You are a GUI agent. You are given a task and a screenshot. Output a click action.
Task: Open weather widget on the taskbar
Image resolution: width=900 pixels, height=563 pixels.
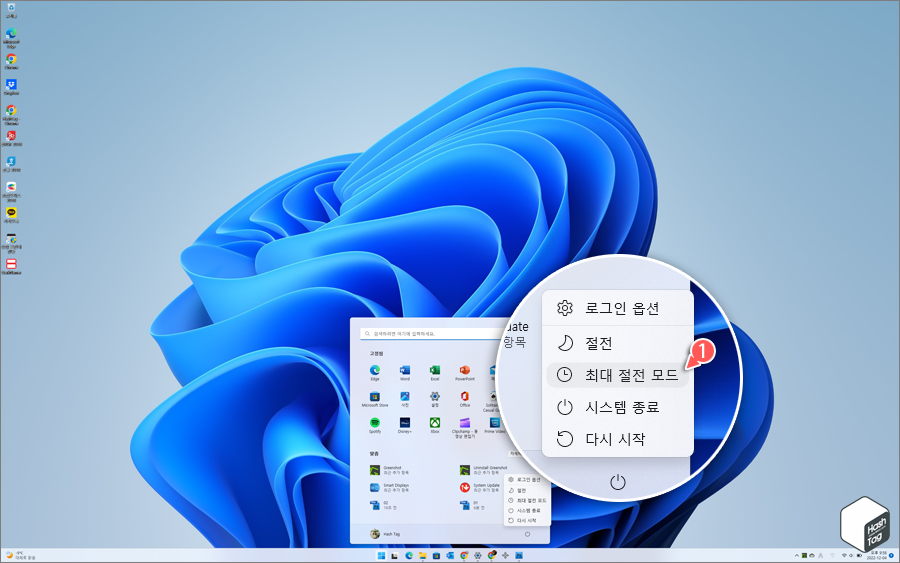(x=20, y=556)
